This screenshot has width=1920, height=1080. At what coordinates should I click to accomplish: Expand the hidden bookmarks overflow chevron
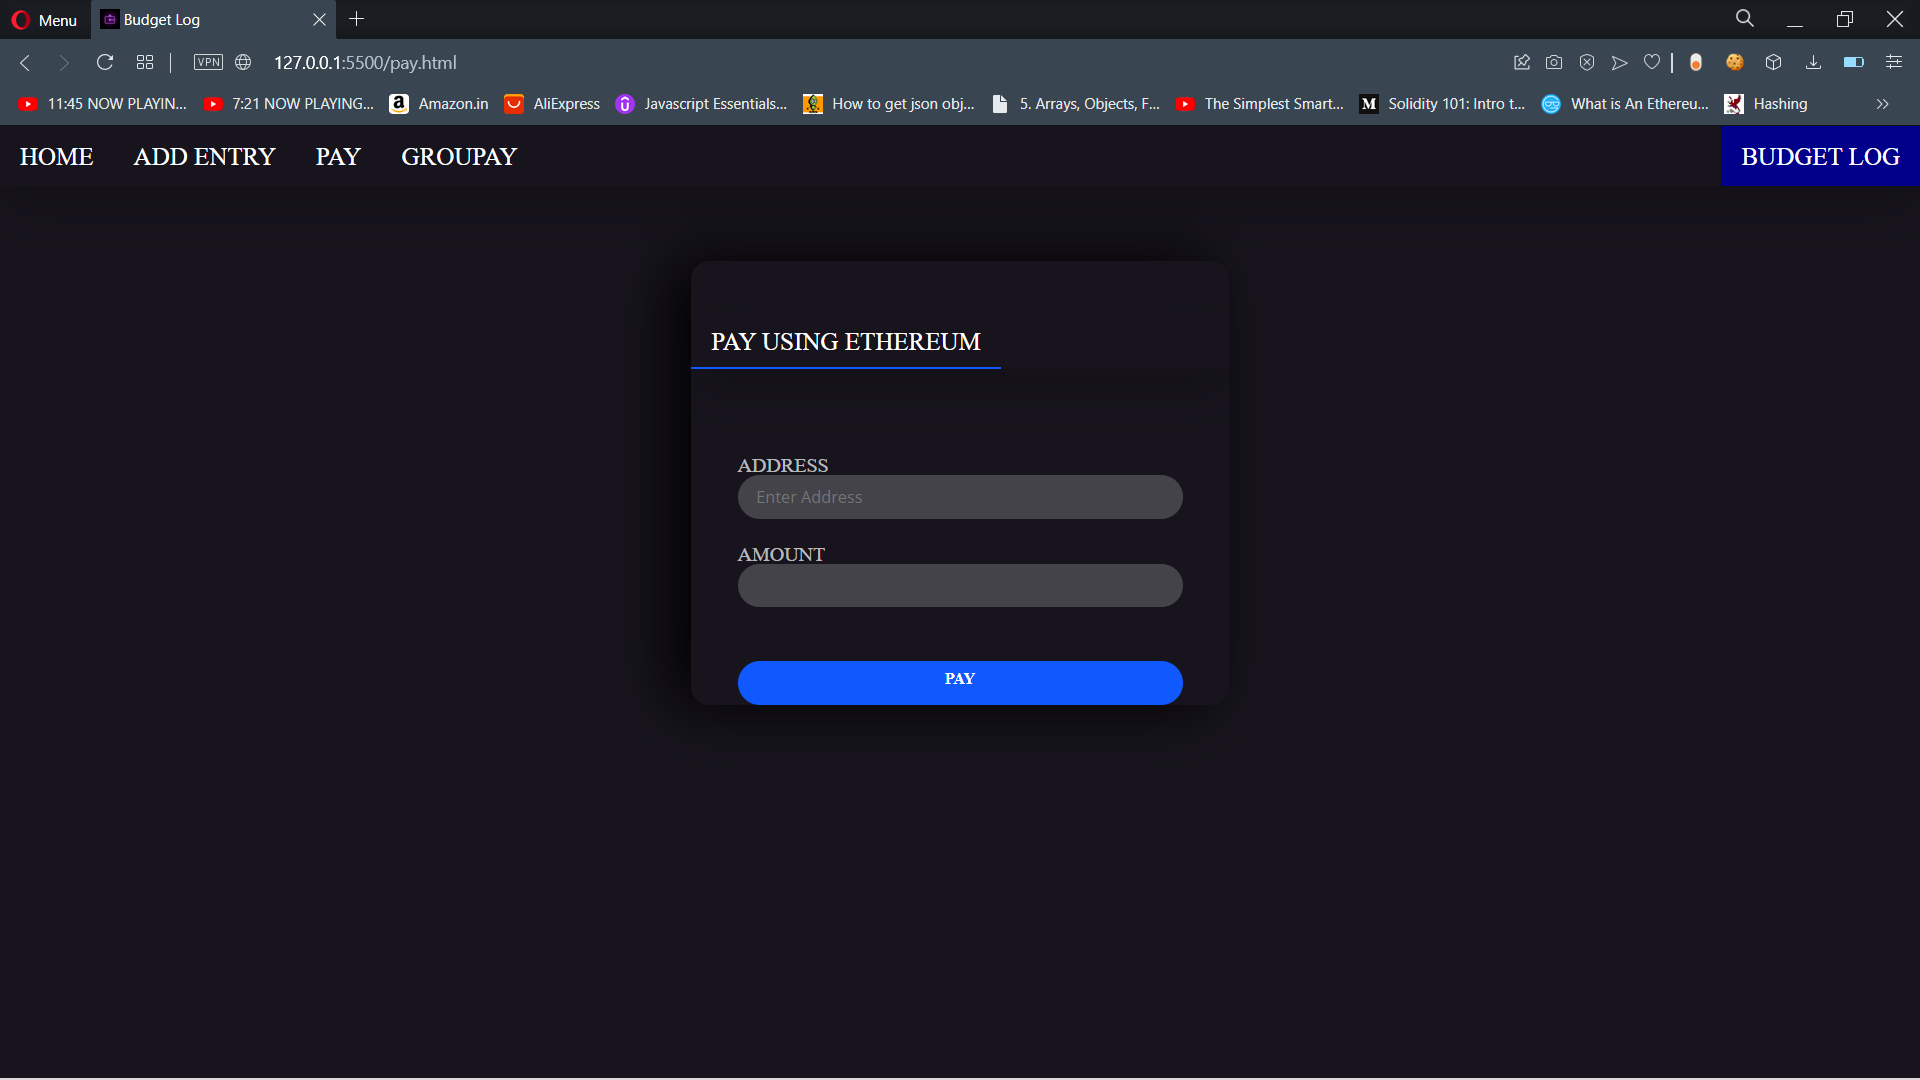coord(1882,104)
